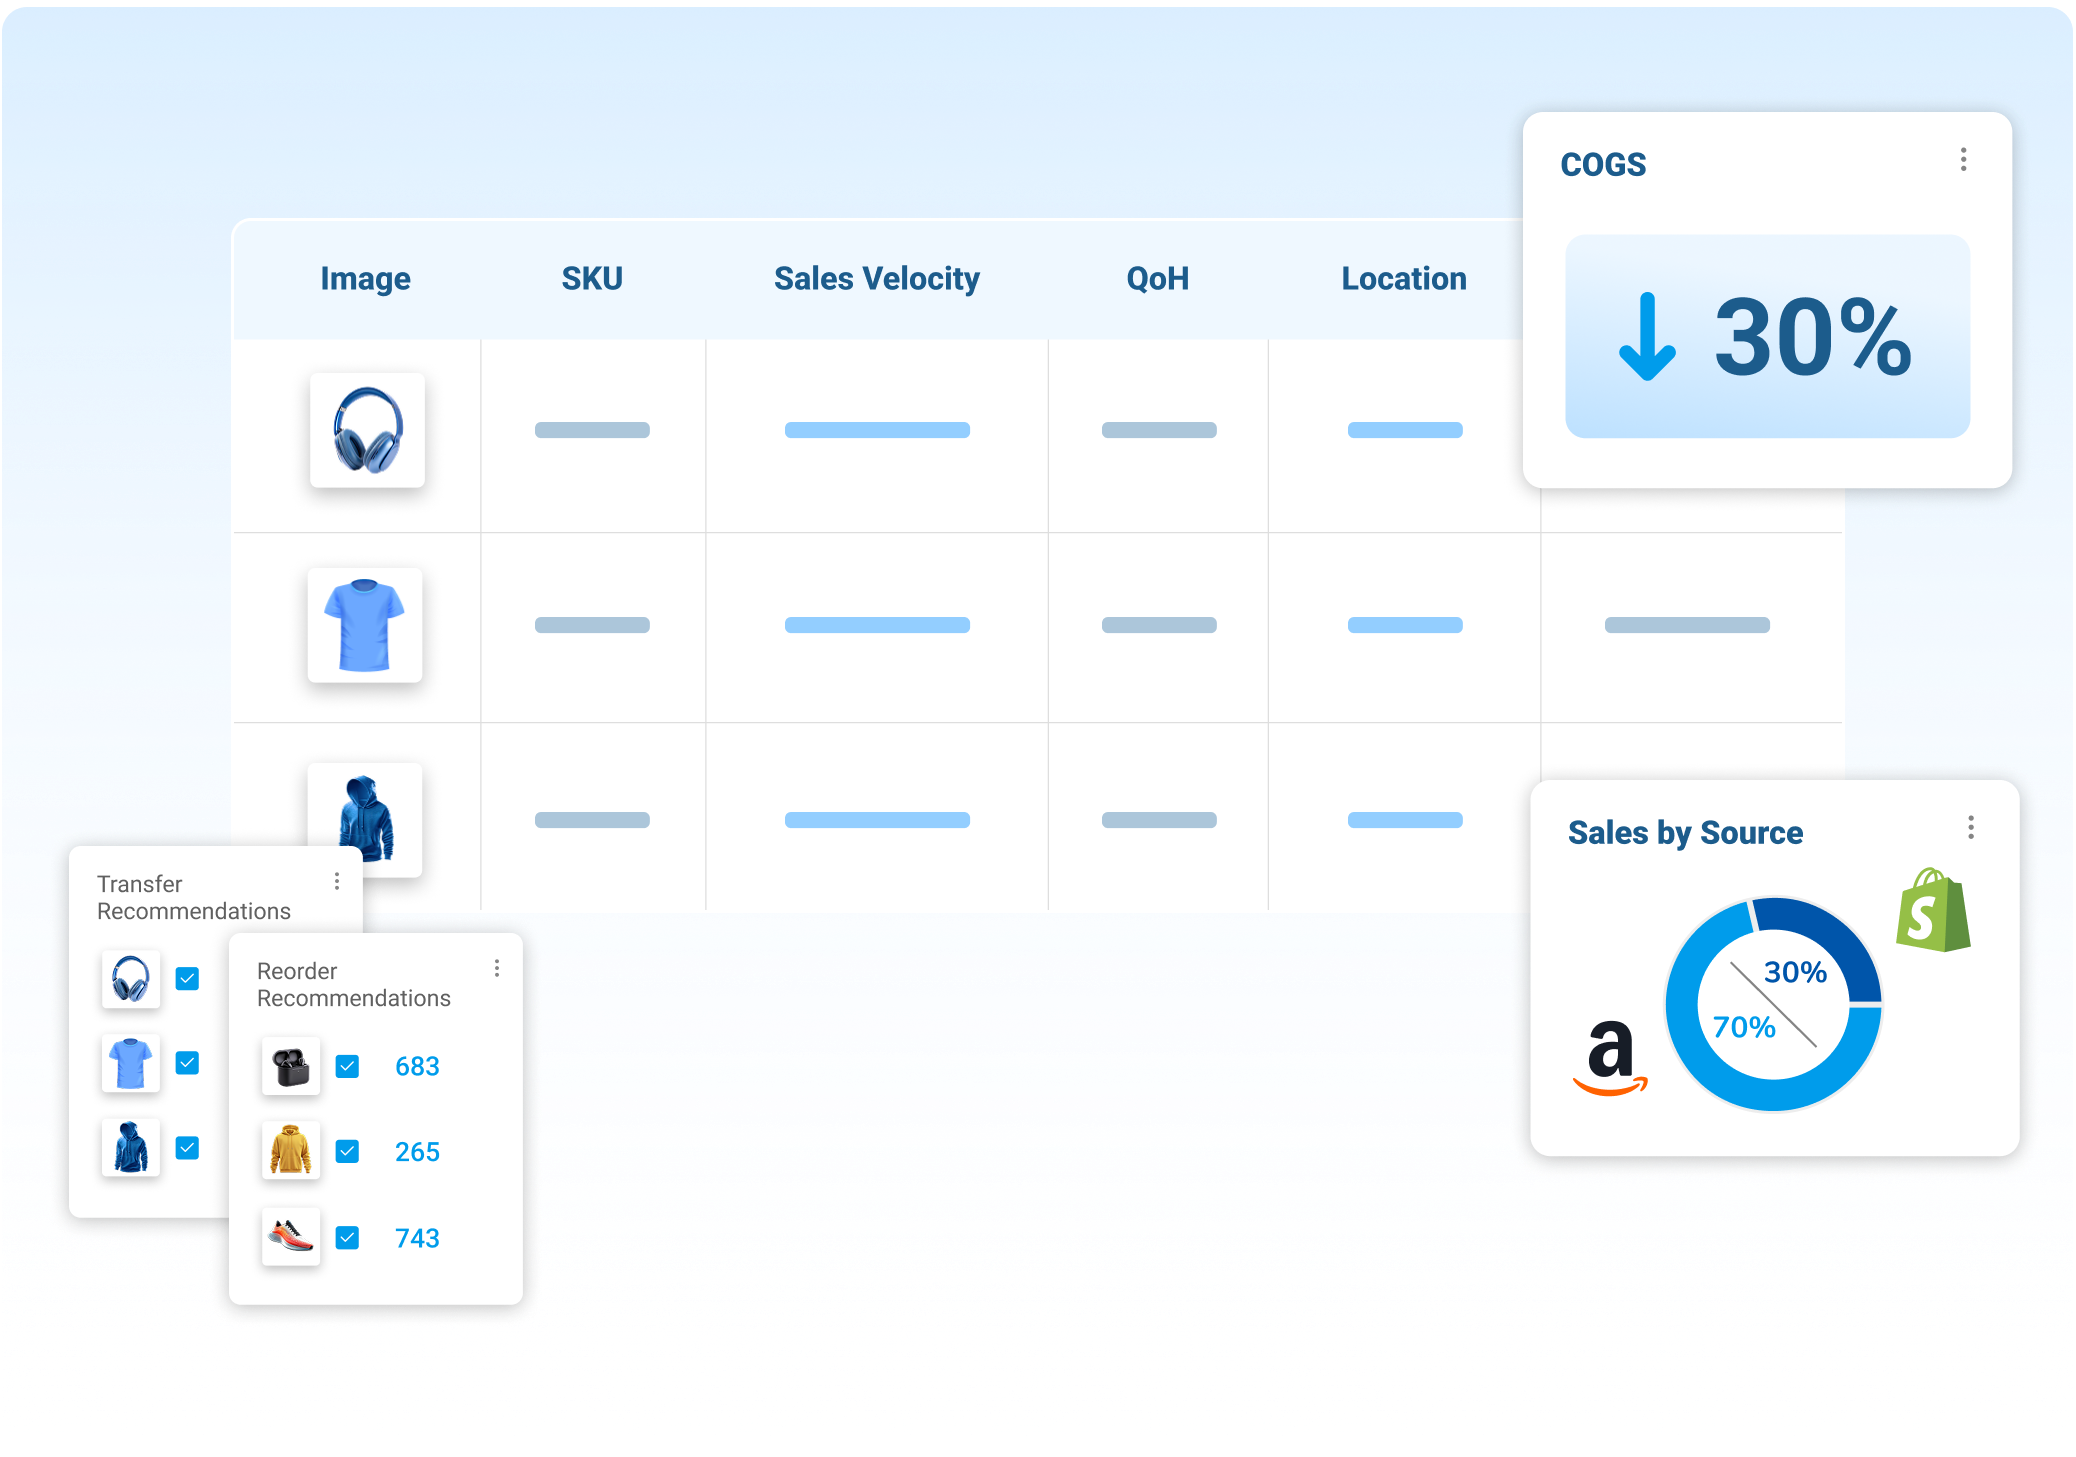Click the Shopify bag logo icon

(1932, 911)
